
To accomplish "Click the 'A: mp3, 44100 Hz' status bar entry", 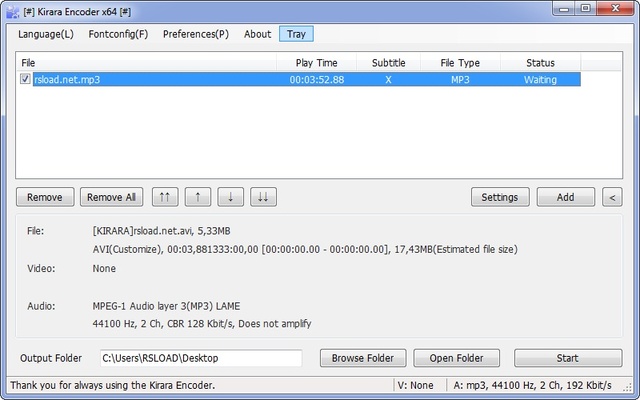I will click(532, 385).
